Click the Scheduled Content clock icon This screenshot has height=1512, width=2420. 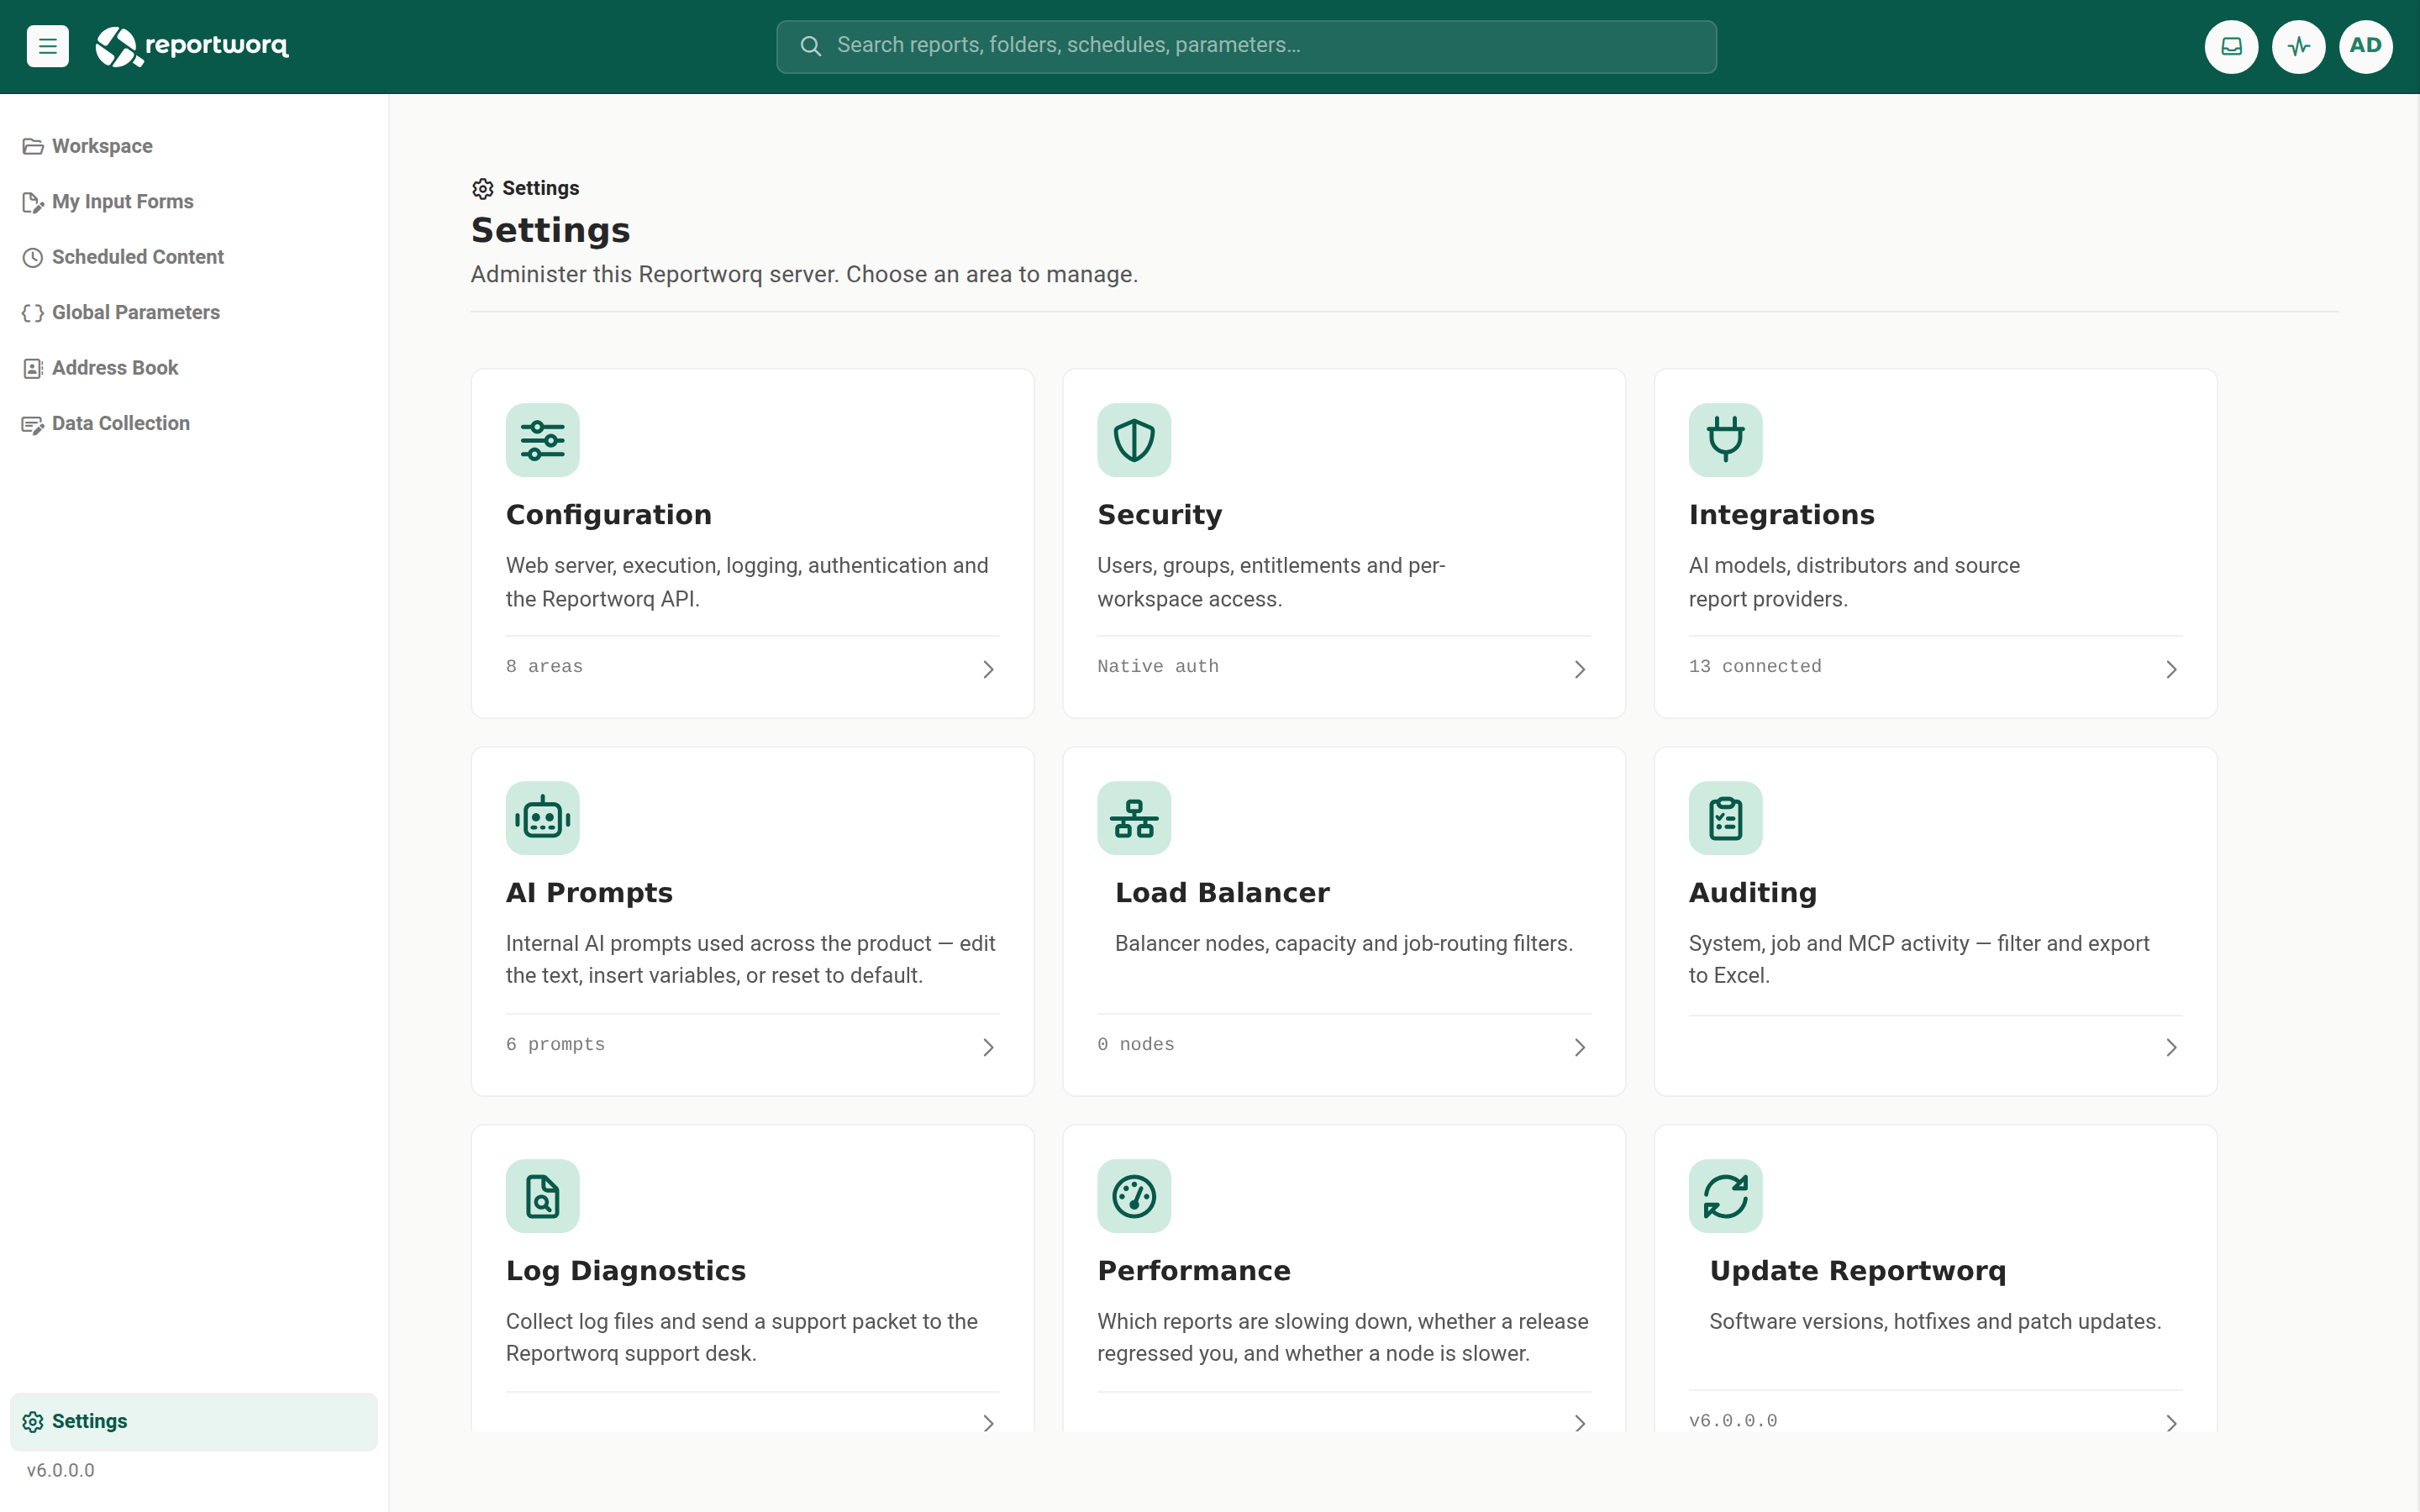coord(33,258)
